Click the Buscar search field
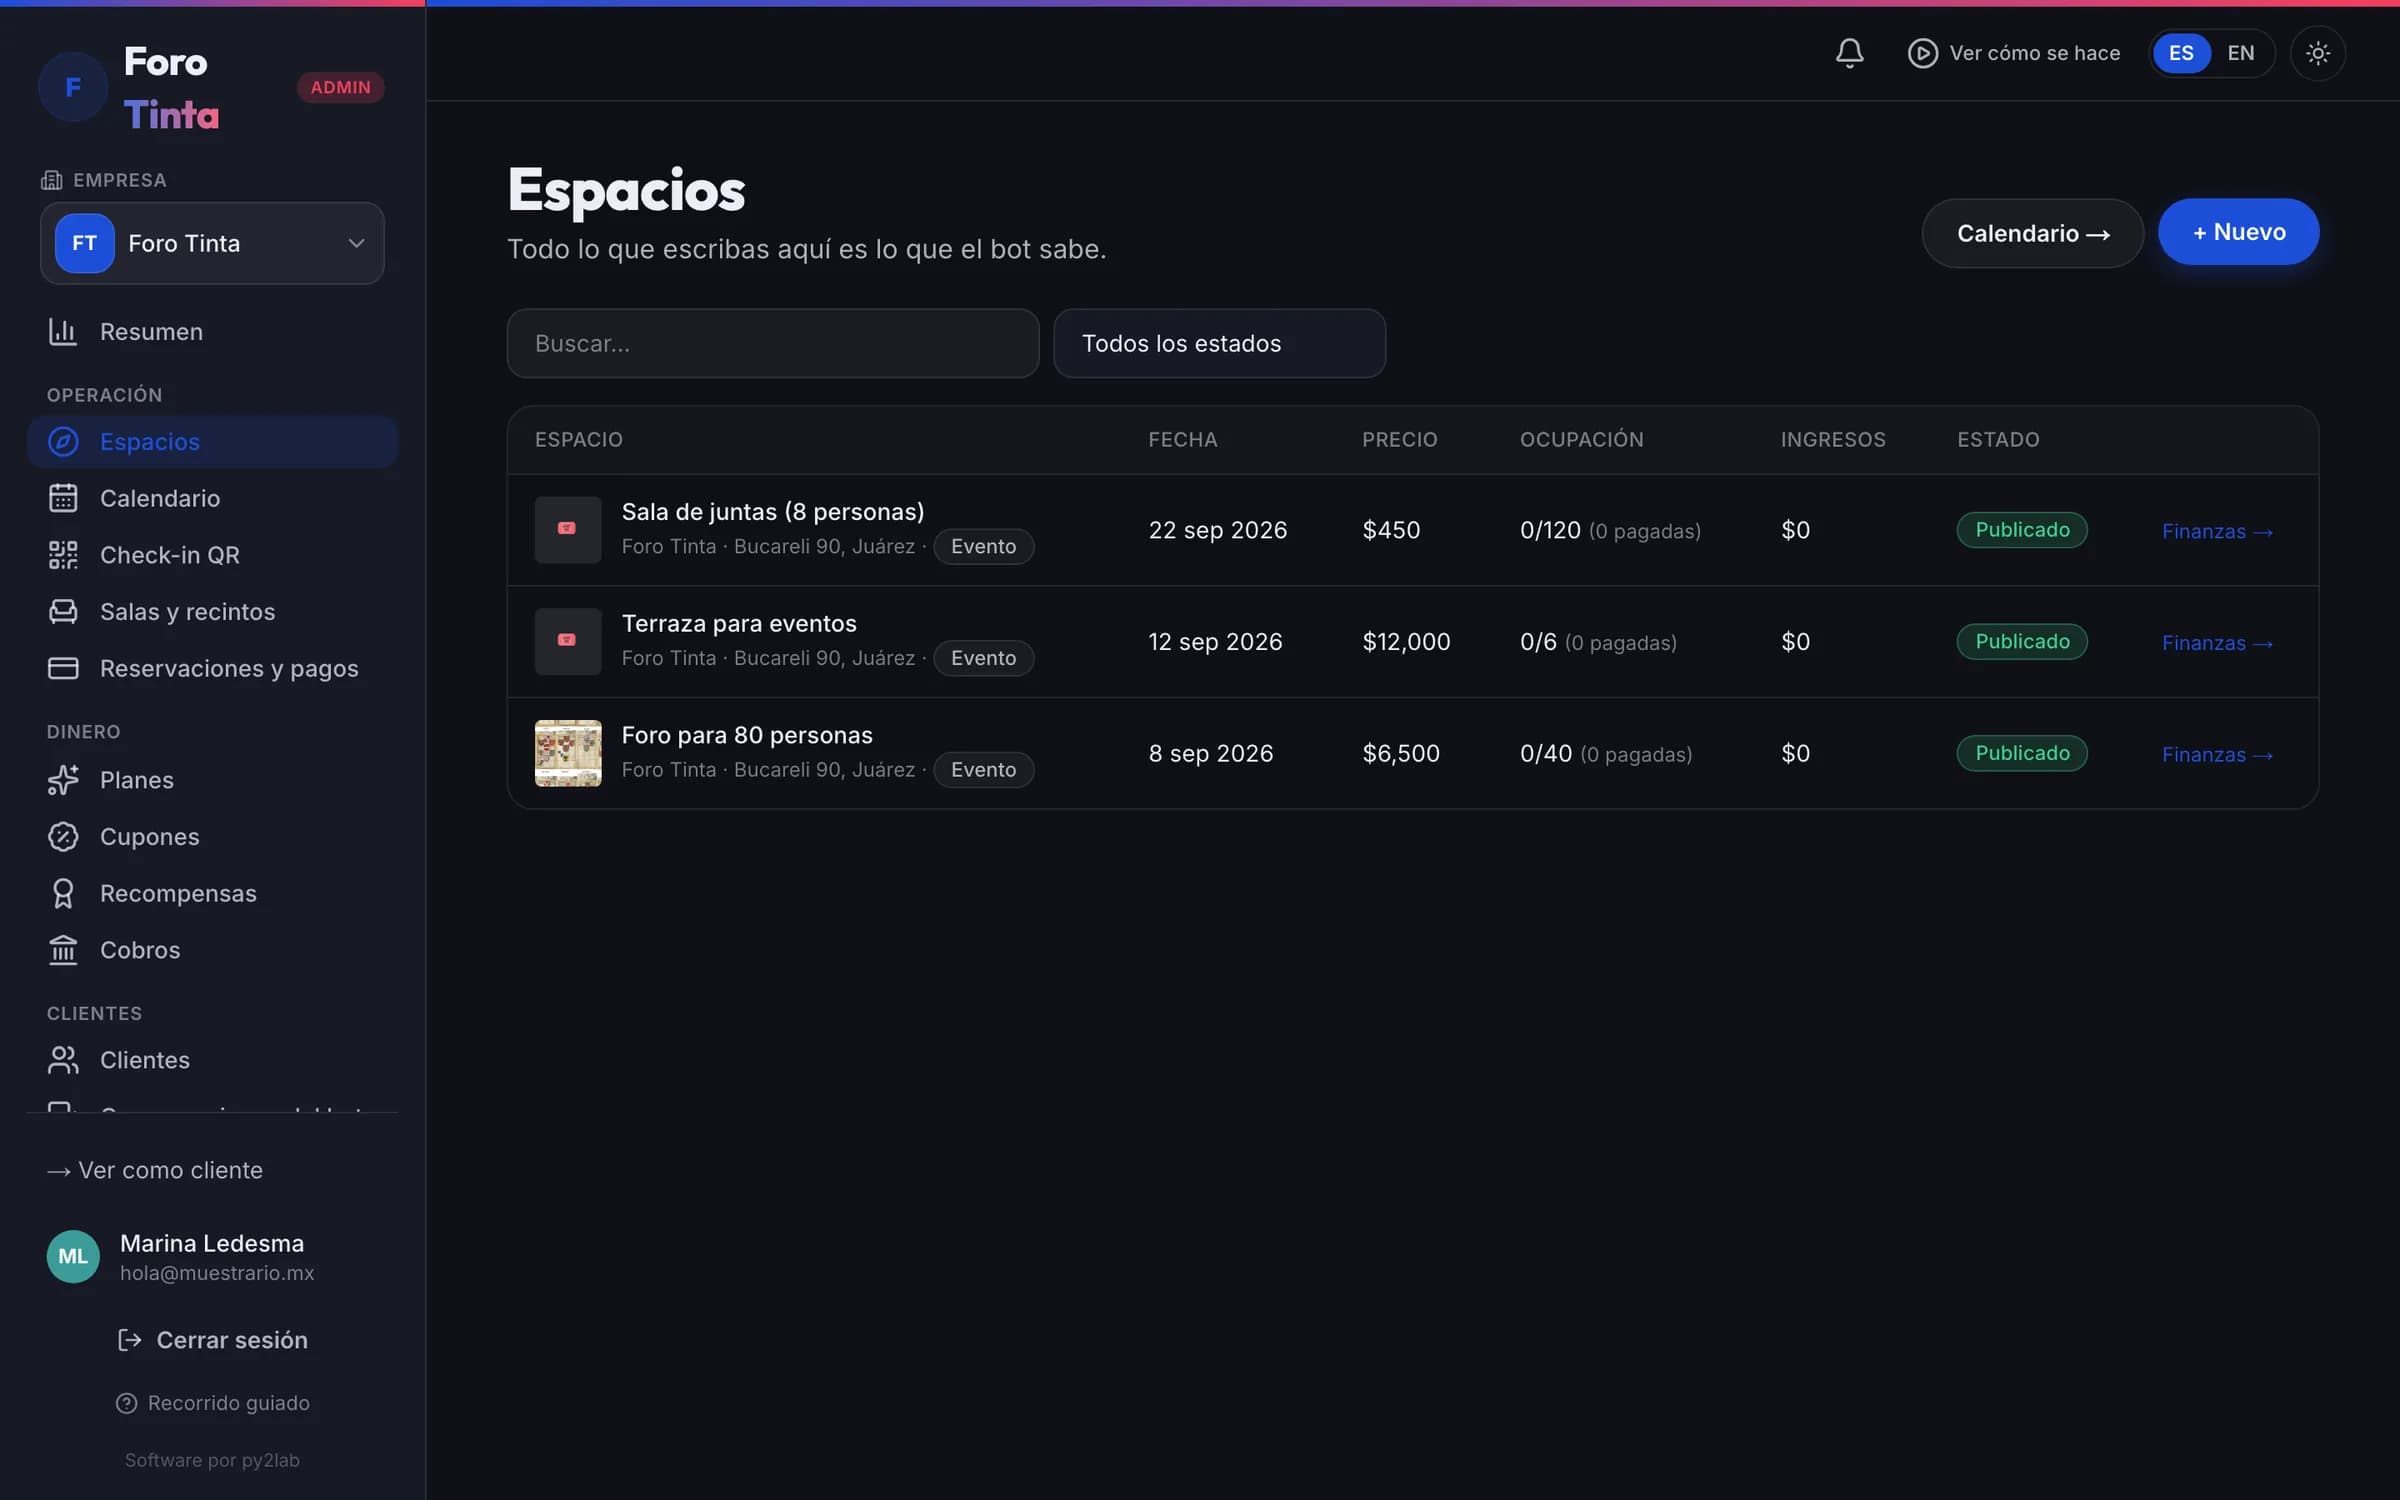Viewport: 2400px width, 1500px height. pos(772,343)
